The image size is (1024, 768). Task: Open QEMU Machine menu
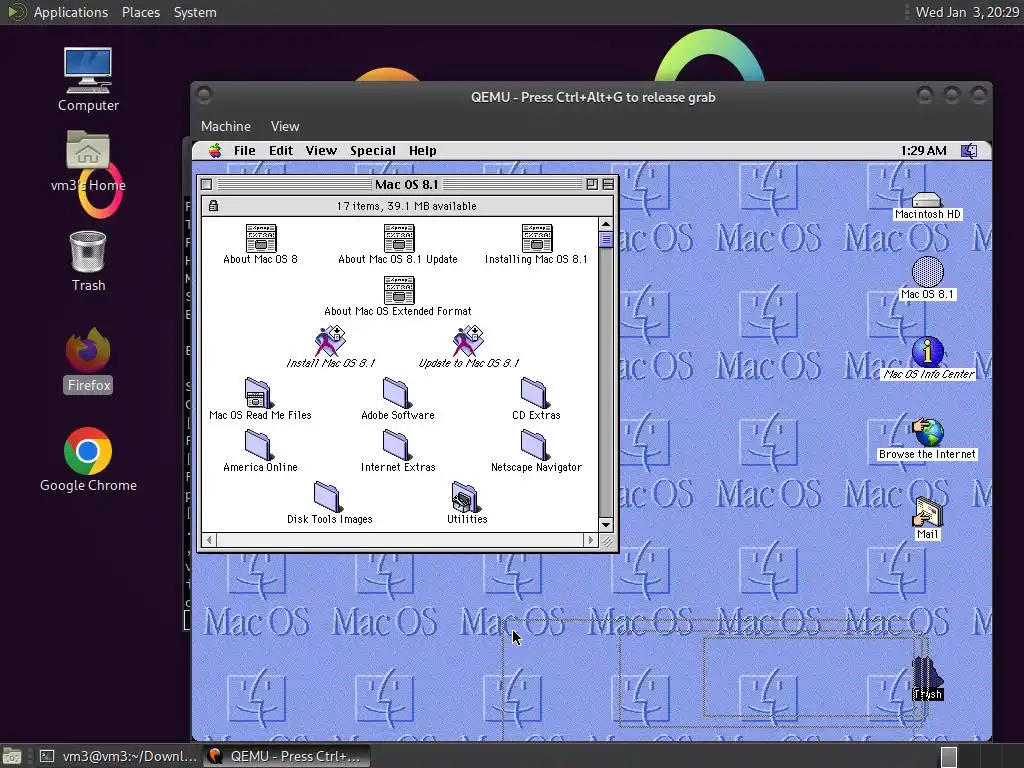click(226, 126)
